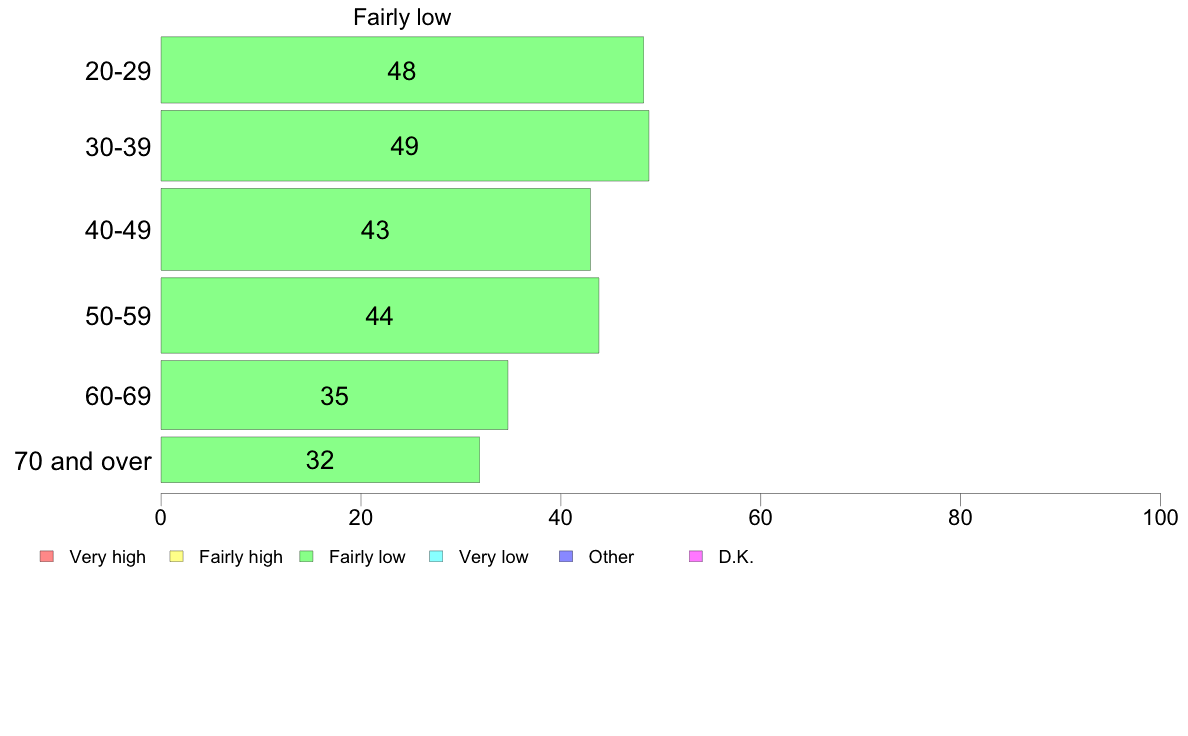The height and width of the screenshot is (736, 1188).
Task: Click the 60 tick label on the axis
Action: 760,518
